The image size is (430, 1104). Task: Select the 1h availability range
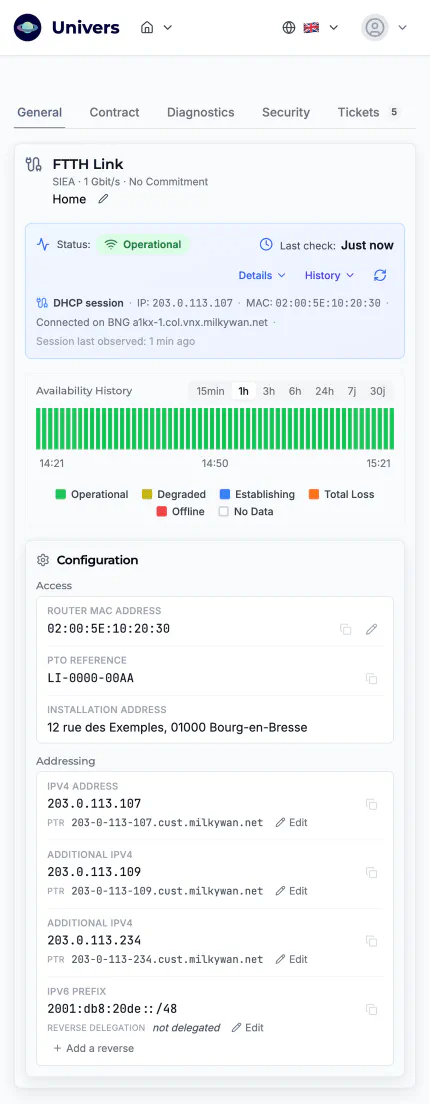(x=244, y=391)
